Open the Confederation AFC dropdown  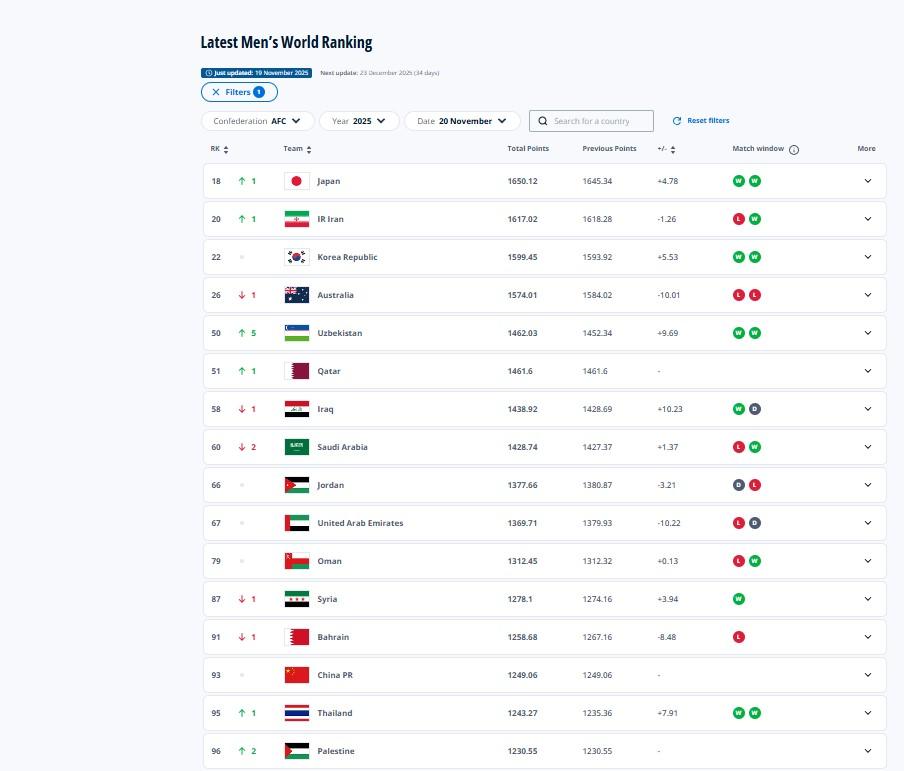(257, 121)
